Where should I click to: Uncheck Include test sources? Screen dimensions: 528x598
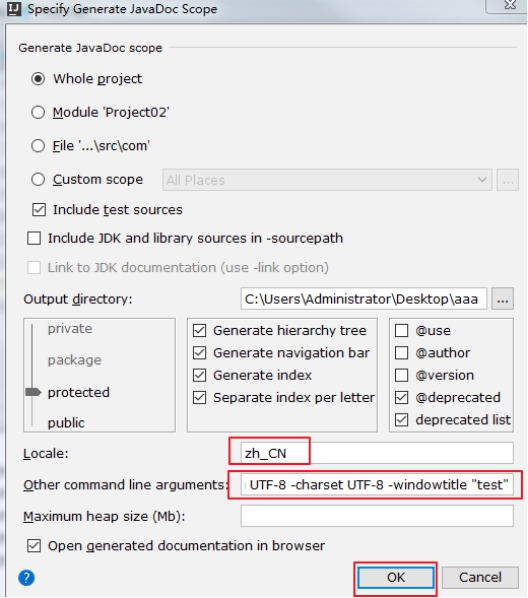[39, 210]
